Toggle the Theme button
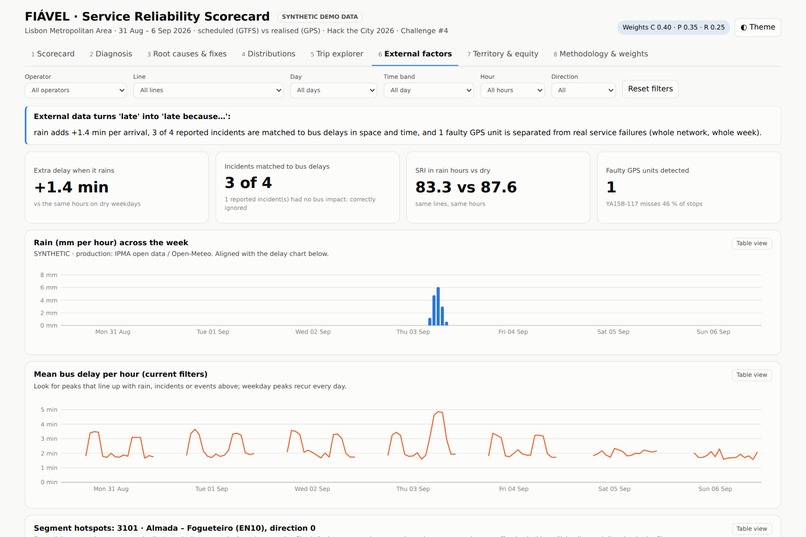The height and width of the screenshot is (537, 806). point(758,27)
